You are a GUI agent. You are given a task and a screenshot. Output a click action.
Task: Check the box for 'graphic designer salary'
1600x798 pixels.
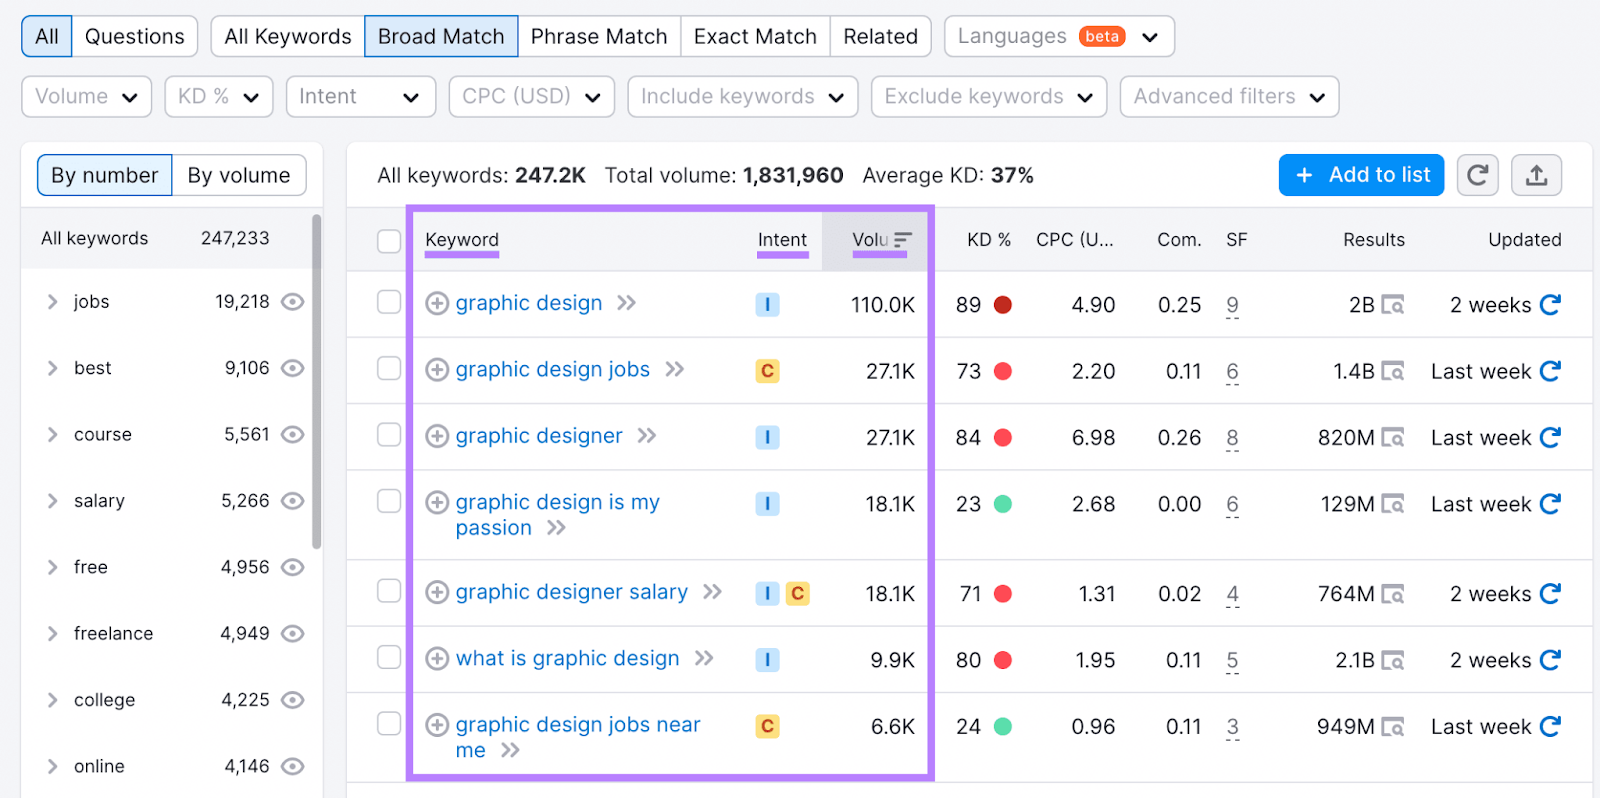pyautogui.click(x=389, y=591)
